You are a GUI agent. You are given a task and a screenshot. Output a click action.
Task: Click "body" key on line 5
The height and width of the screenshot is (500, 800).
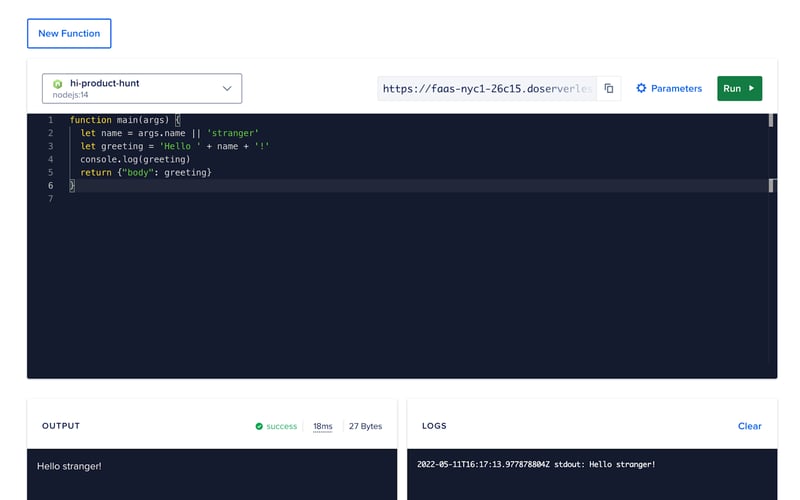point(138,173)
